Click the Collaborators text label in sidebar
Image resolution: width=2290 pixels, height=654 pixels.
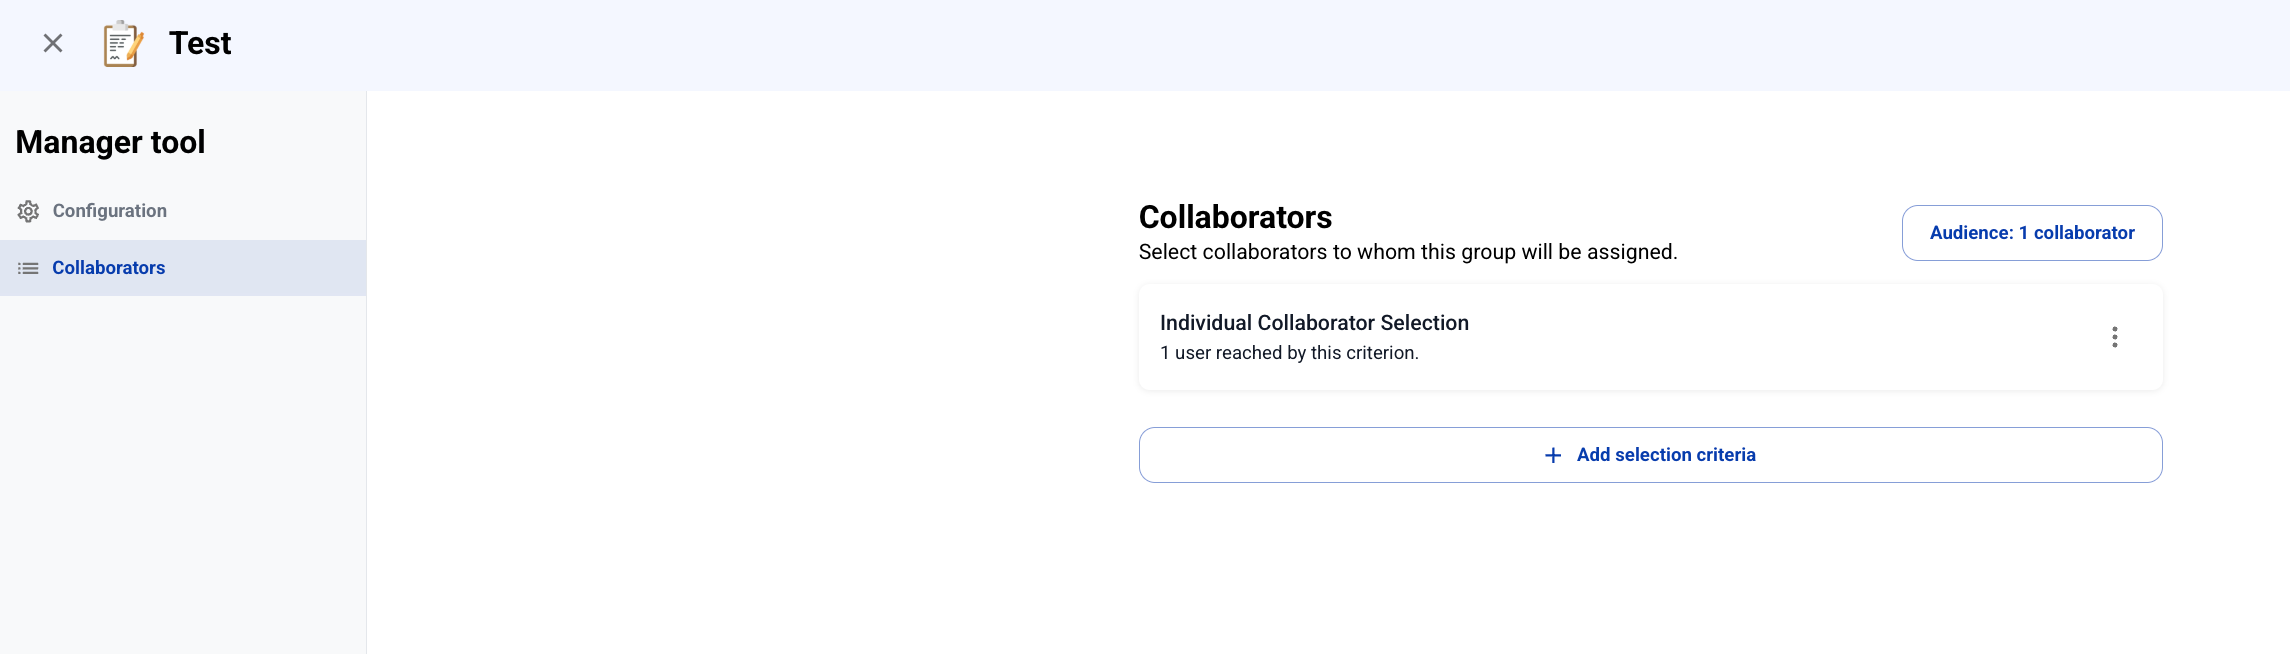[109, 268]
